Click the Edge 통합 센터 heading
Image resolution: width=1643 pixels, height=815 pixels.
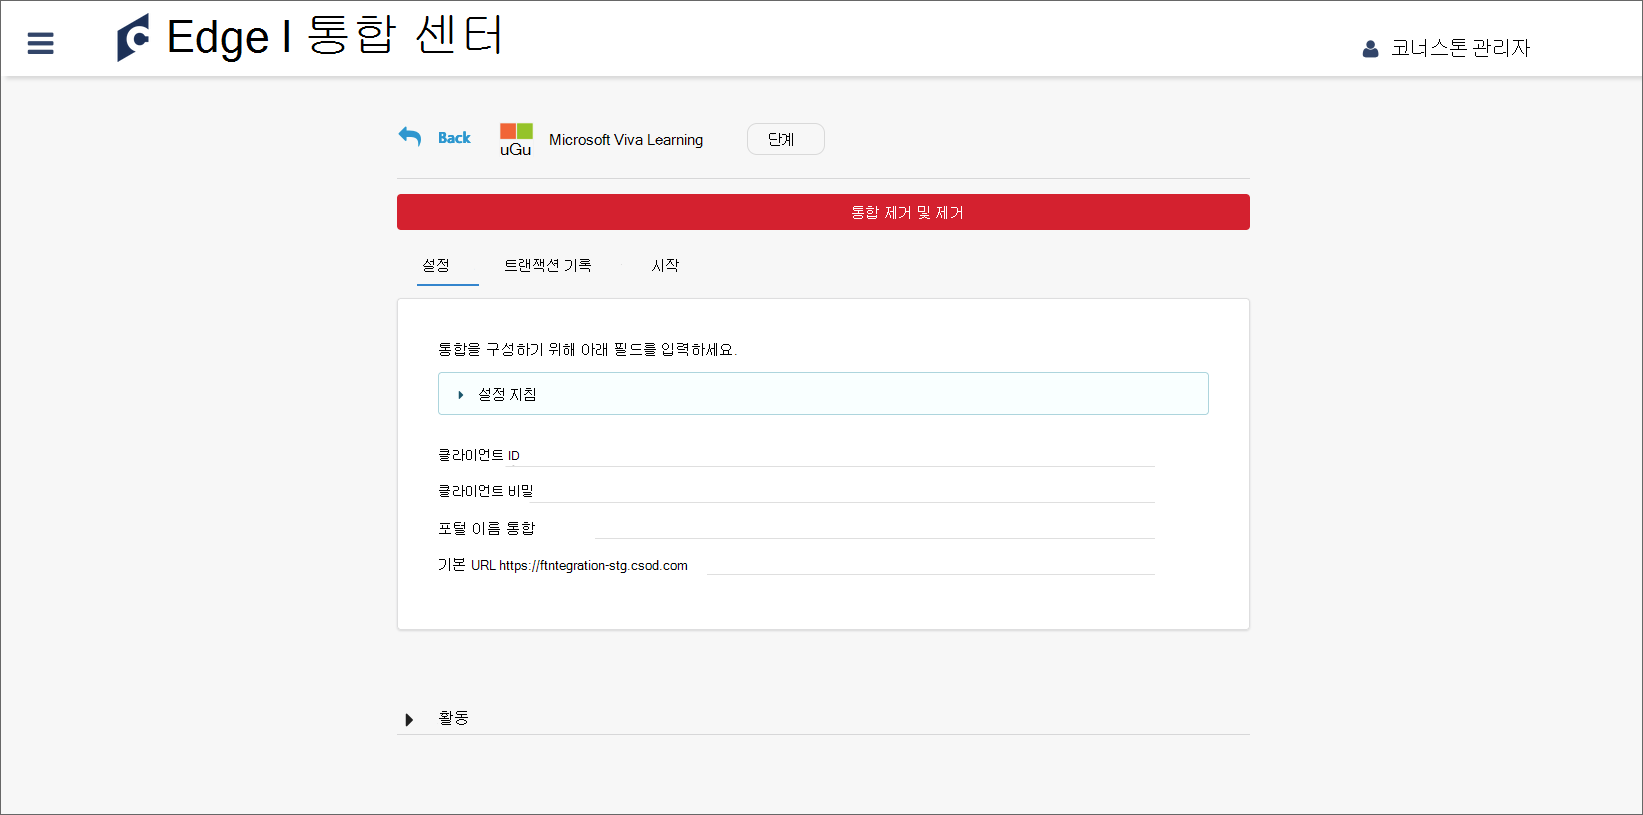336,37
